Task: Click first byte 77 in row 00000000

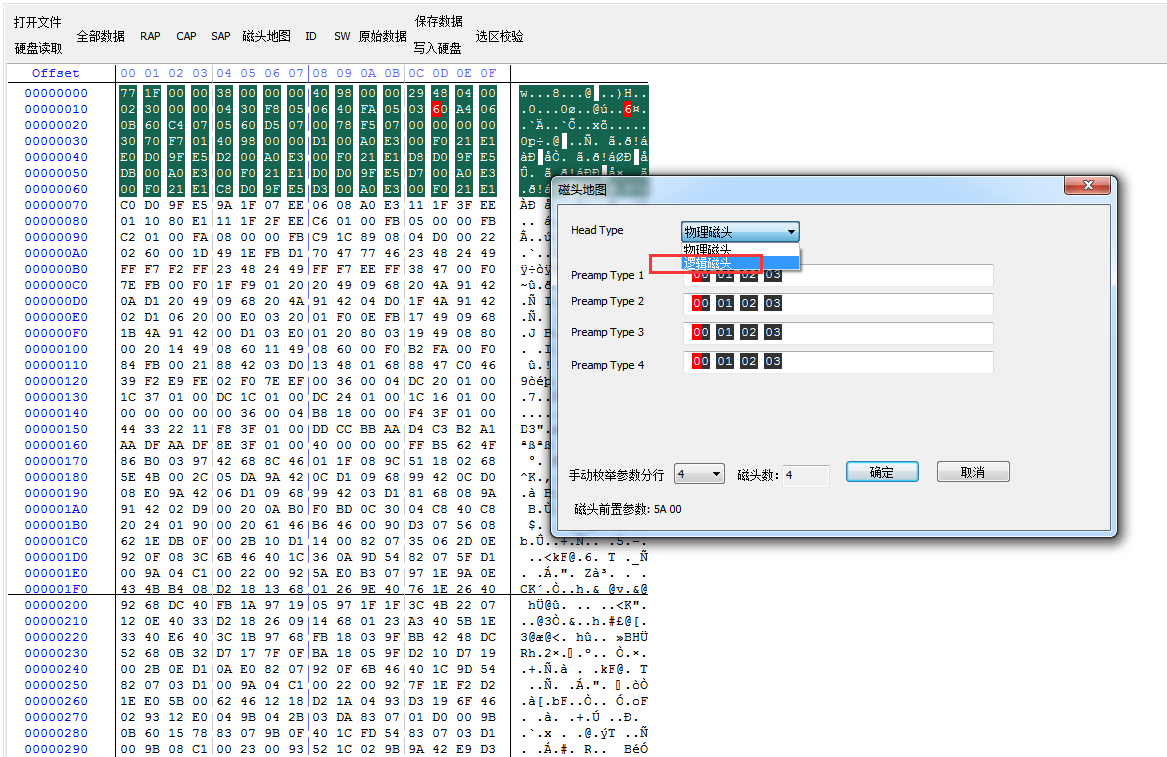Action: (128, 93)
